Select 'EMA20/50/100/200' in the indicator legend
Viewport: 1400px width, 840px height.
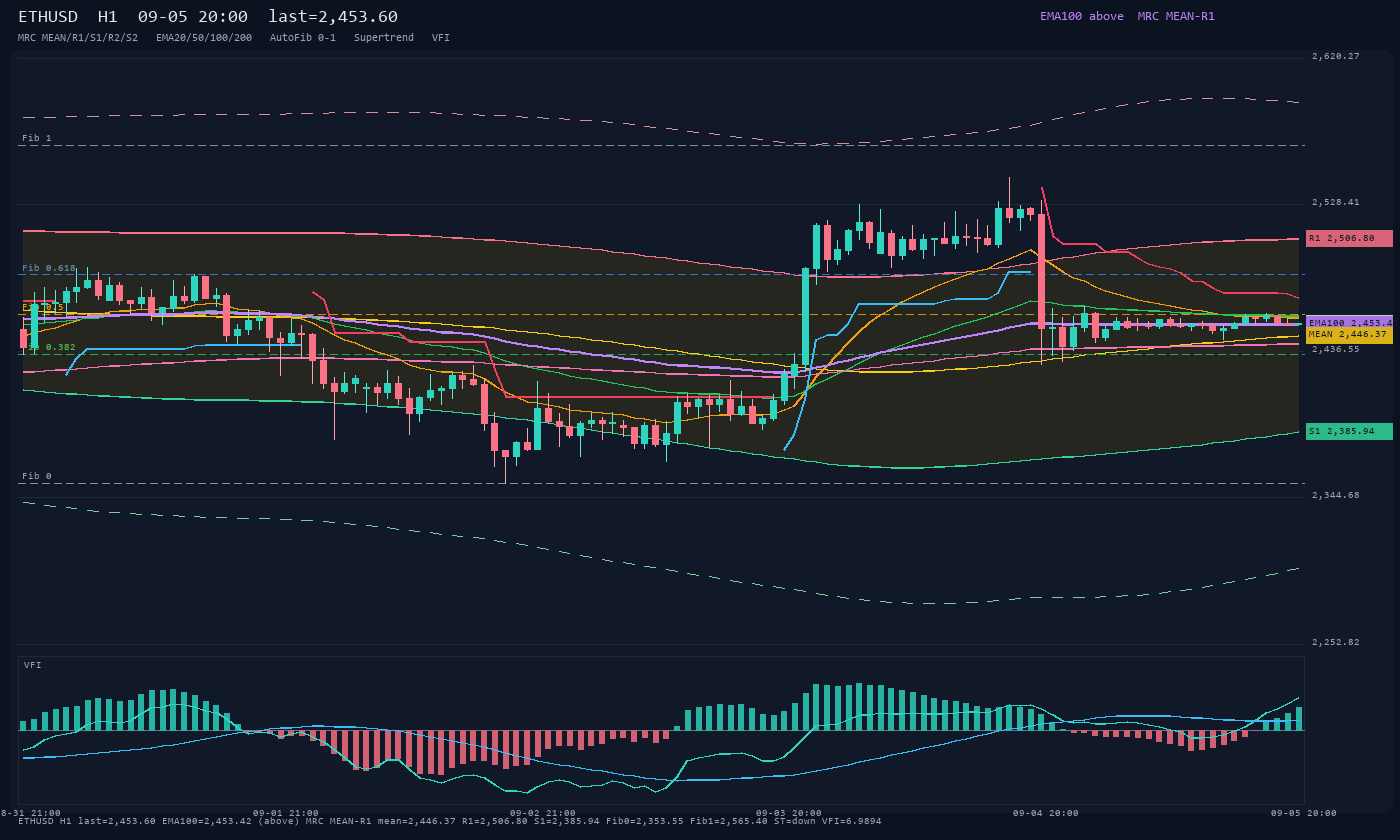click(204, 37)
